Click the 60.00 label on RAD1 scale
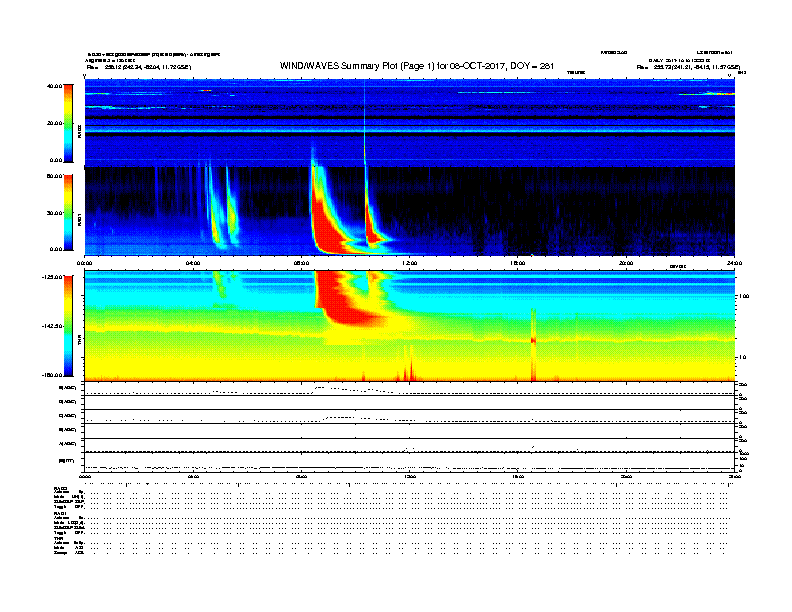 [55, 176]
